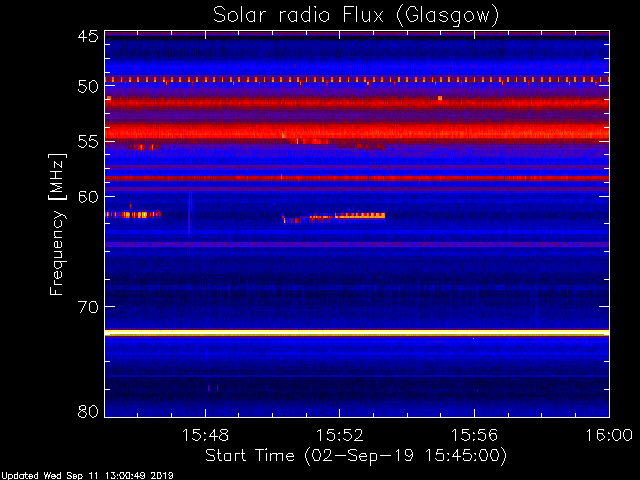Viewport: 640px width, 480px height.
Task: Click the 70 frequency tick label
Action: pyautogui.click(x=88, y=307)
